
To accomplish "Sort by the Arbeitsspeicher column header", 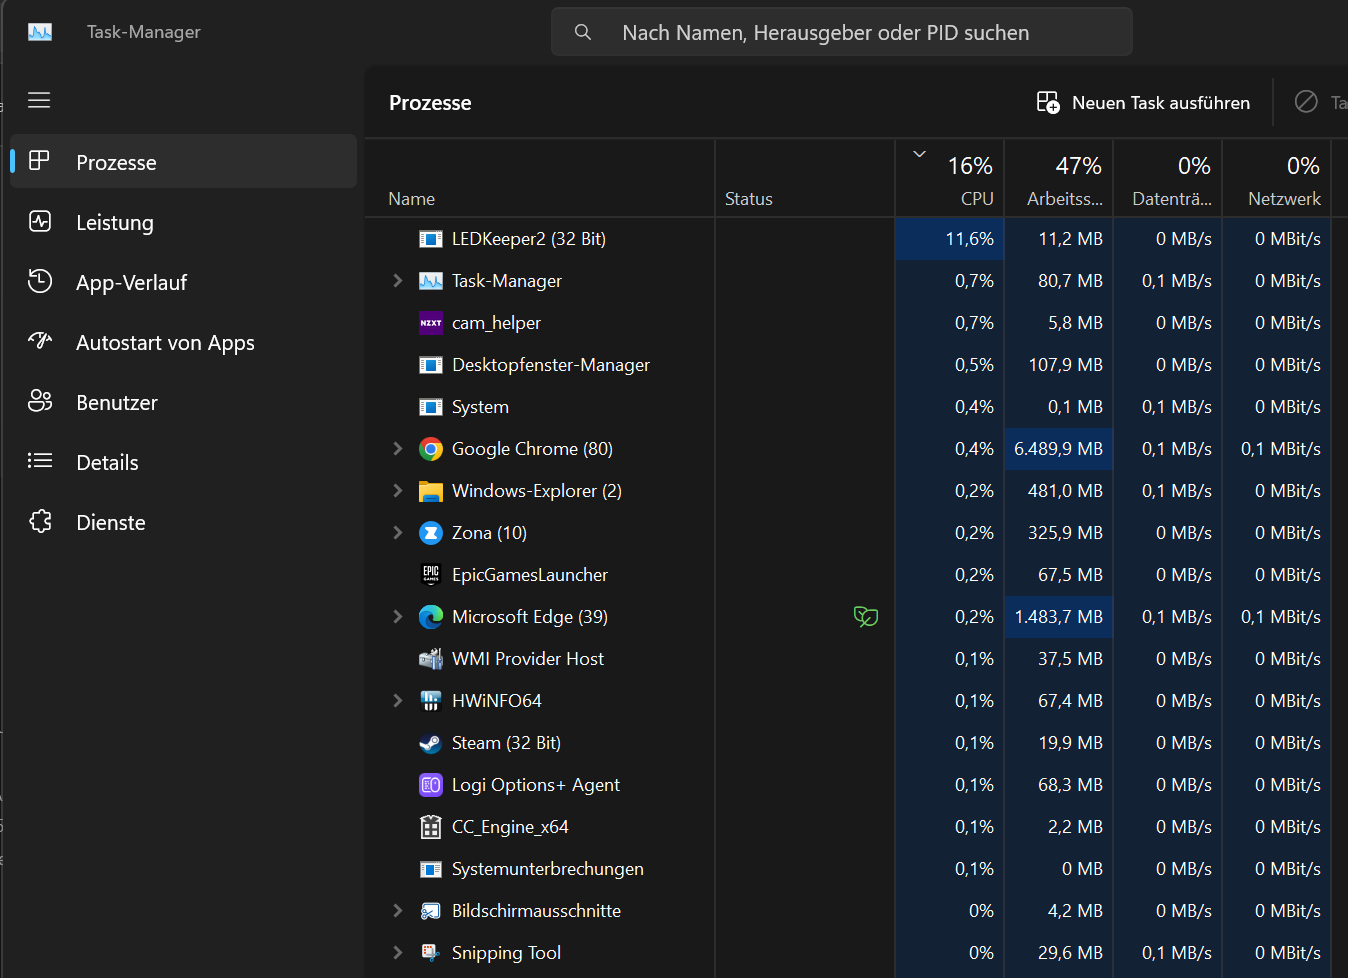I will point(1059,178).
